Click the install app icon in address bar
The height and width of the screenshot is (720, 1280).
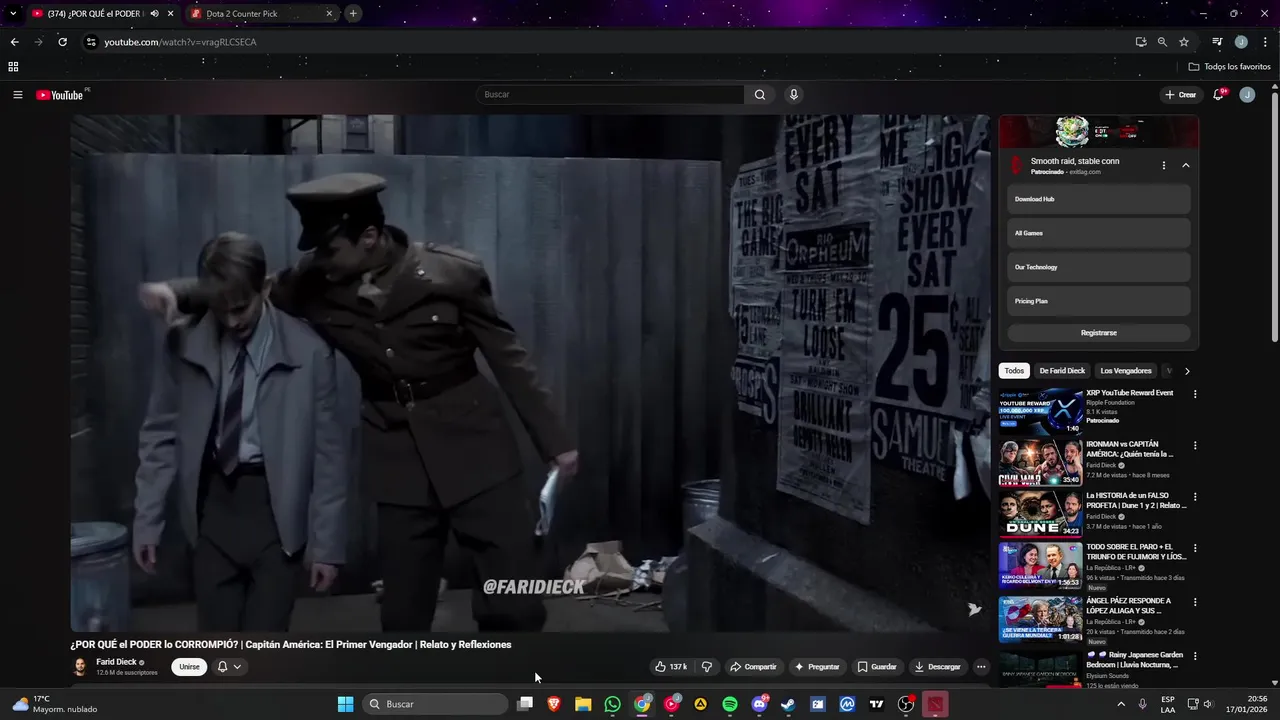click(x=1141, y=42)
